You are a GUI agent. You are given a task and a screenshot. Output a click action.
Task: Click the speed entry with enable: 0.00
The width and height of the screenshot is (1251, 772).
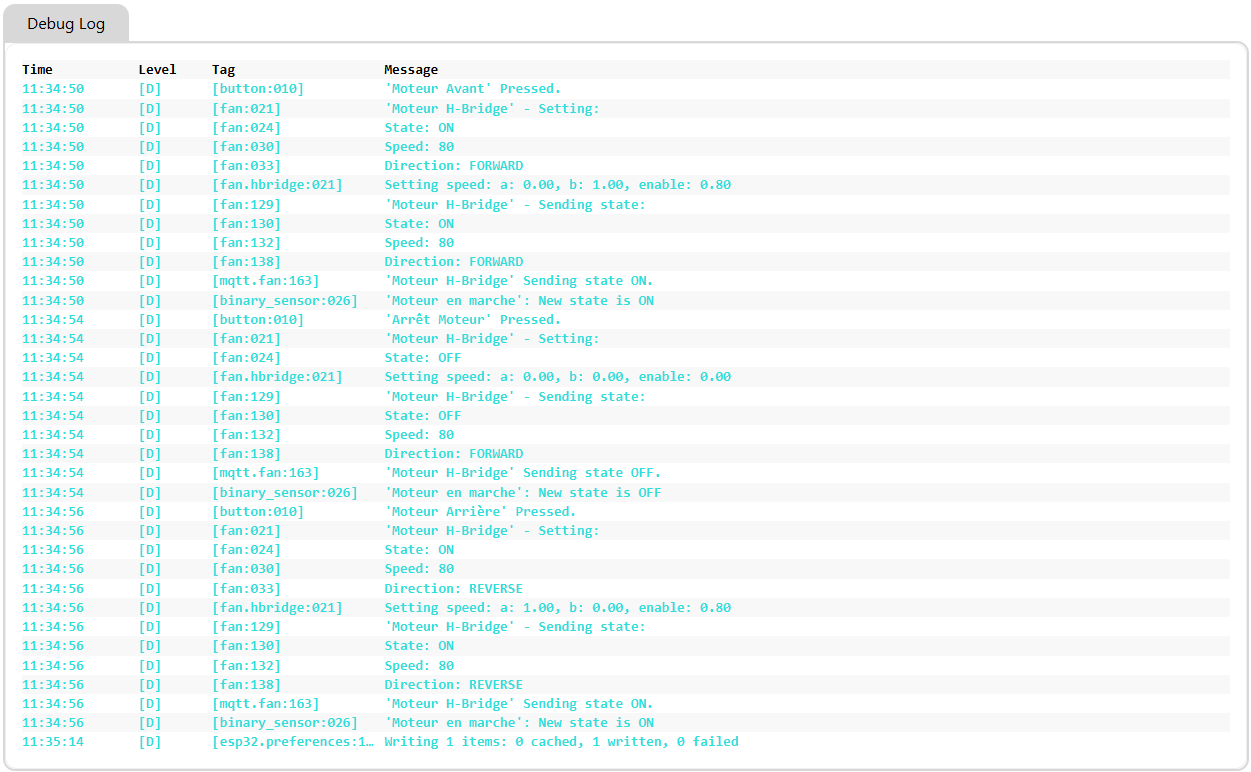click(557, 377)
